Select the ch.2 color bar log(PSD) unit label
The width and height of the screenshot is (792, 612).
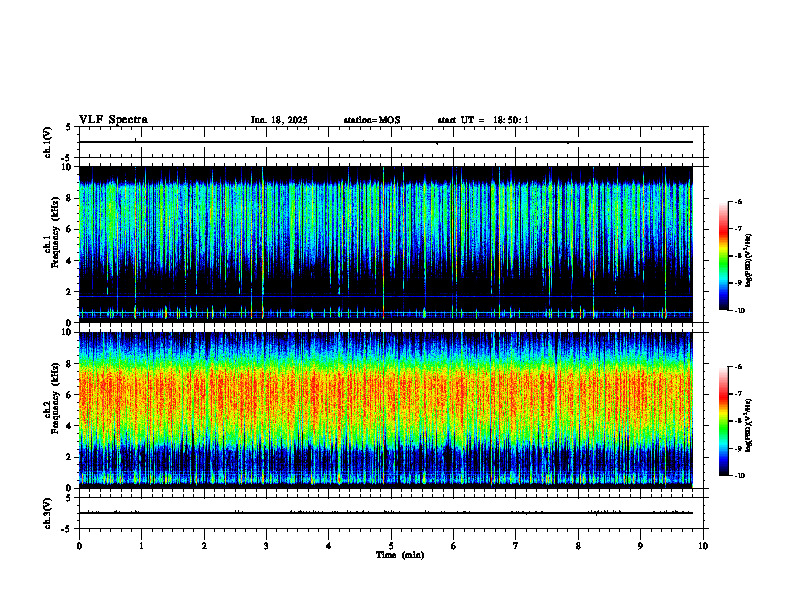coord(749,426)
